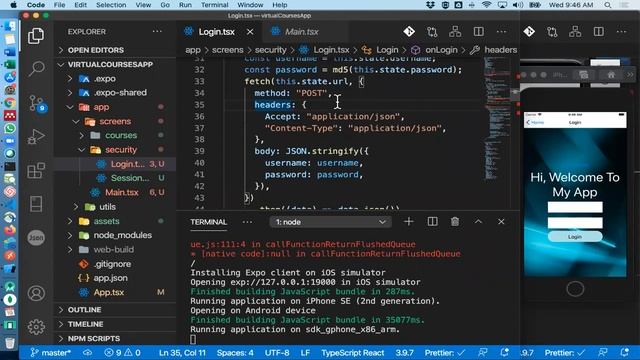Open the Selection menu
Viewport: 640px width, 360px height.
(111, 5)
